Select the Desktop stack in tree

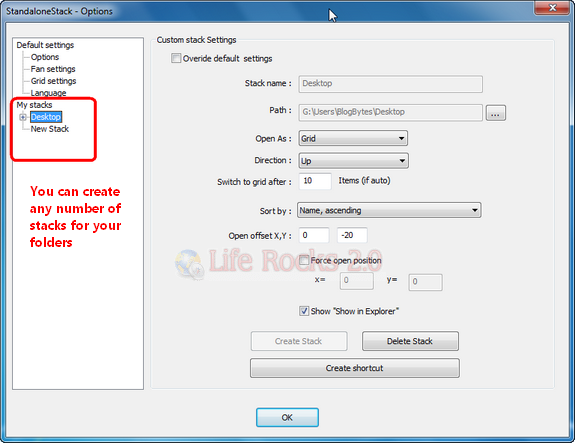pyautogui.click(x=46, y=117)
